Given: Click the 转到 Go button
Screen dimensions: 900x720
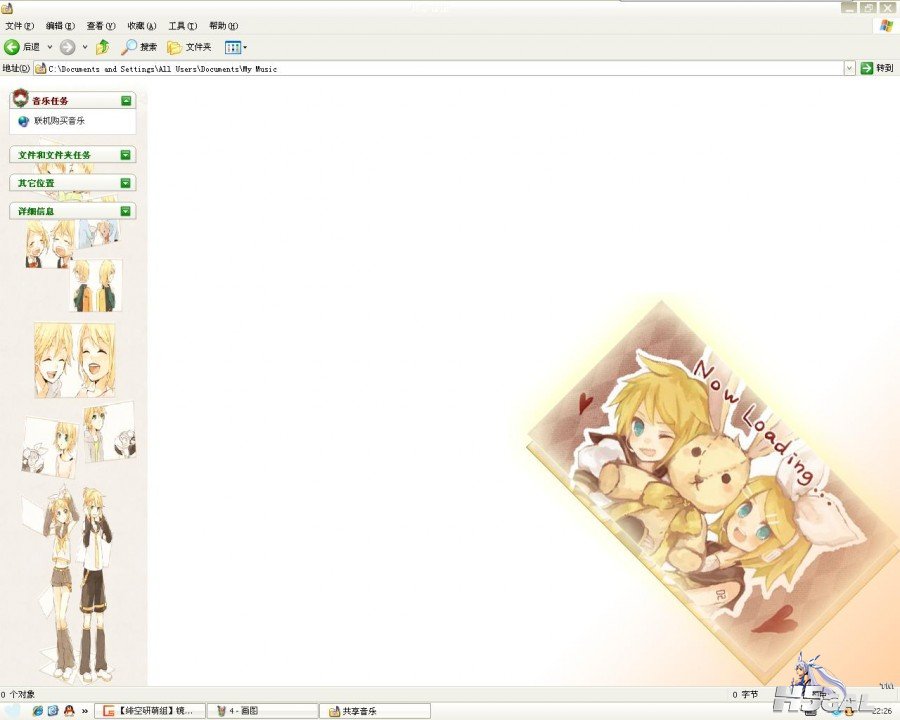Looking at the screenshot, I should coord(877,68).
